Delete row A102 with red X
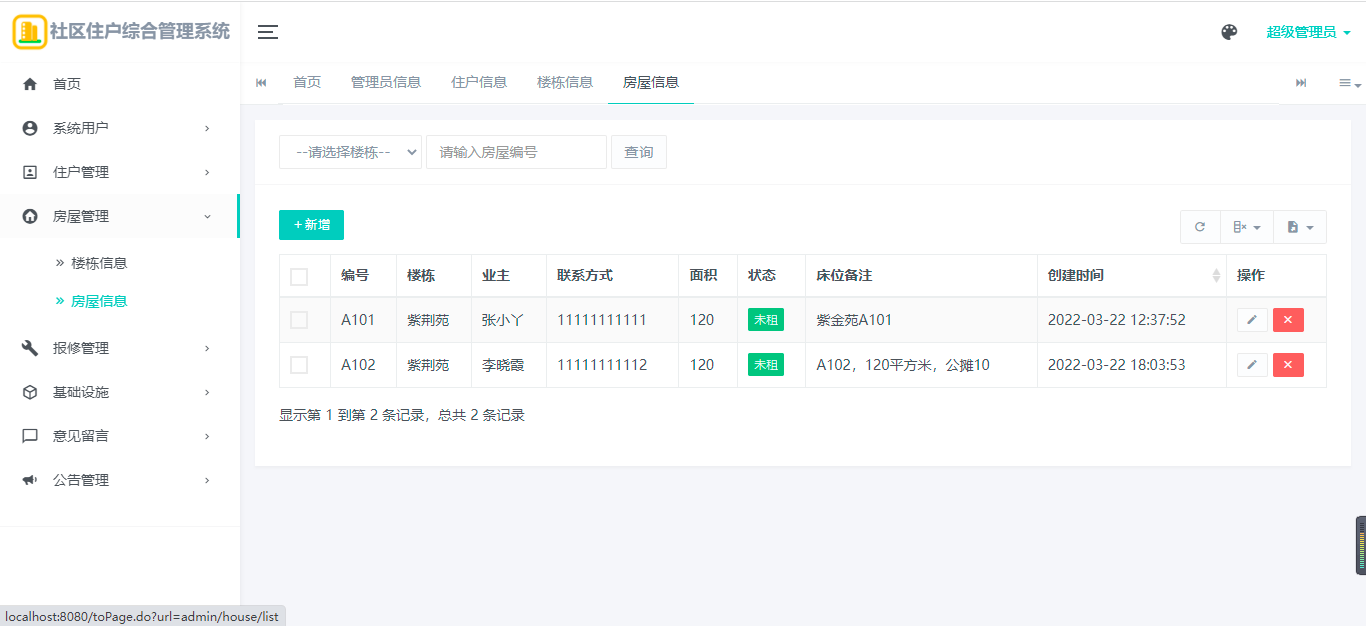Image resolution: width=1366 pixels, height=626 pixels. pos(1288,365)
